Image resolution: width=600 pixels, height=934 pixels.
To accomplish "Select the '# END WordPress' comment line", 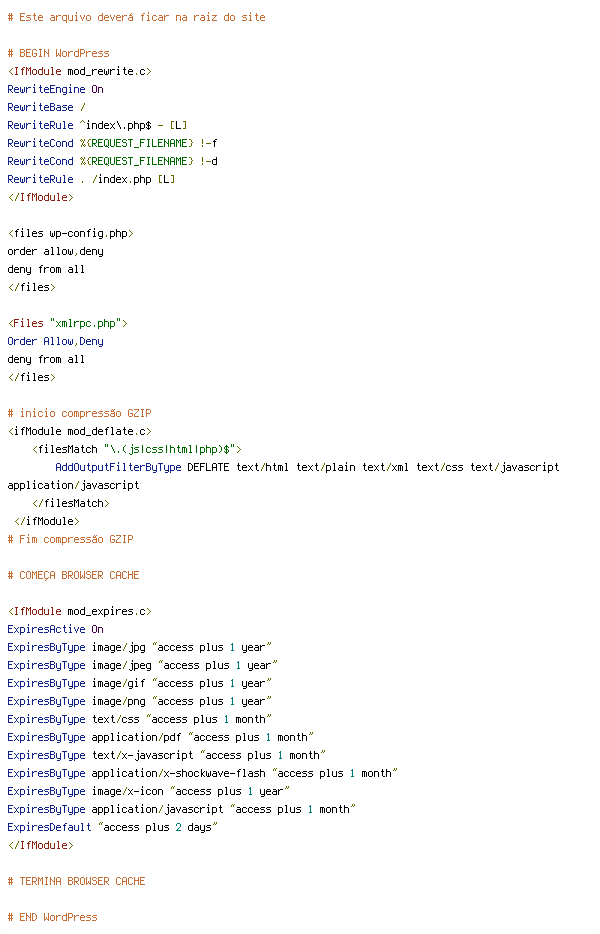I will 52,917.
